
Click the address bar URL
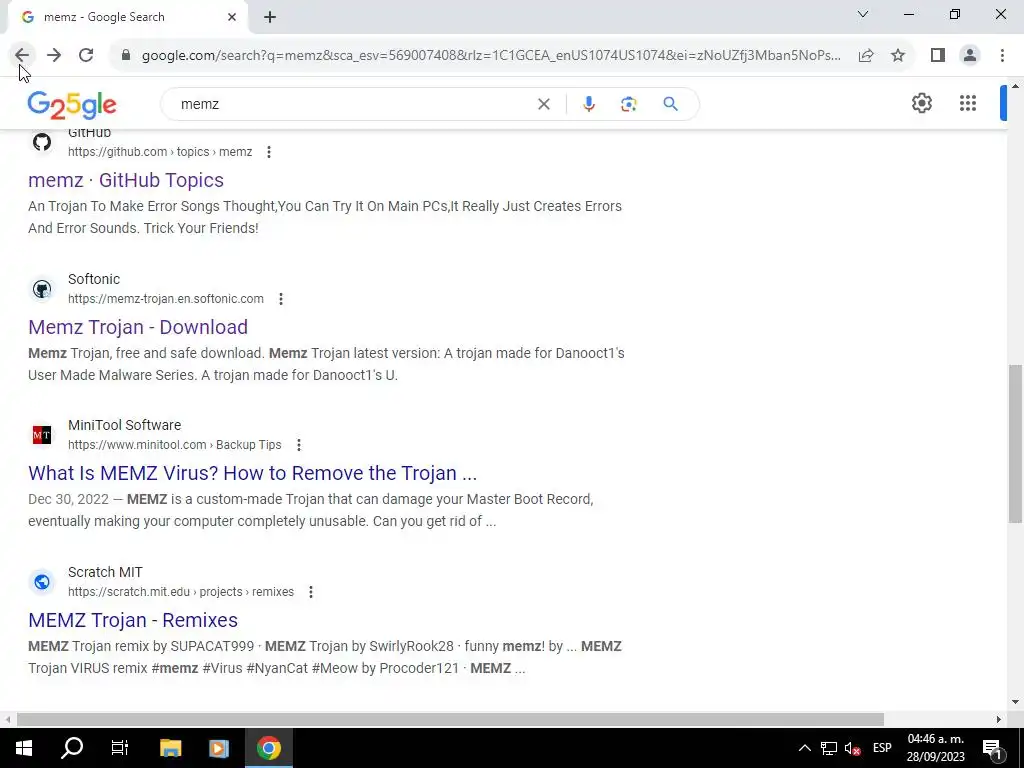point(491,55)
